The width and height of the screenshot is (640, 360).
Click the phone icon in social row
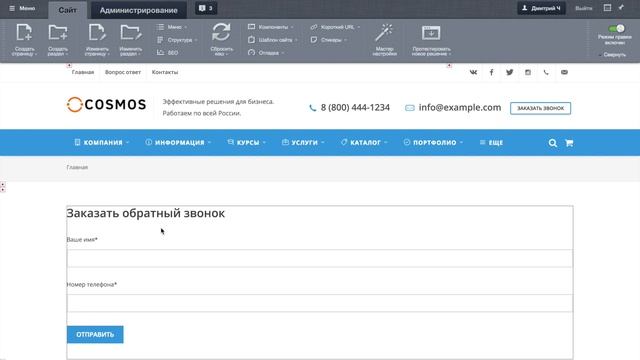[546, 72]
